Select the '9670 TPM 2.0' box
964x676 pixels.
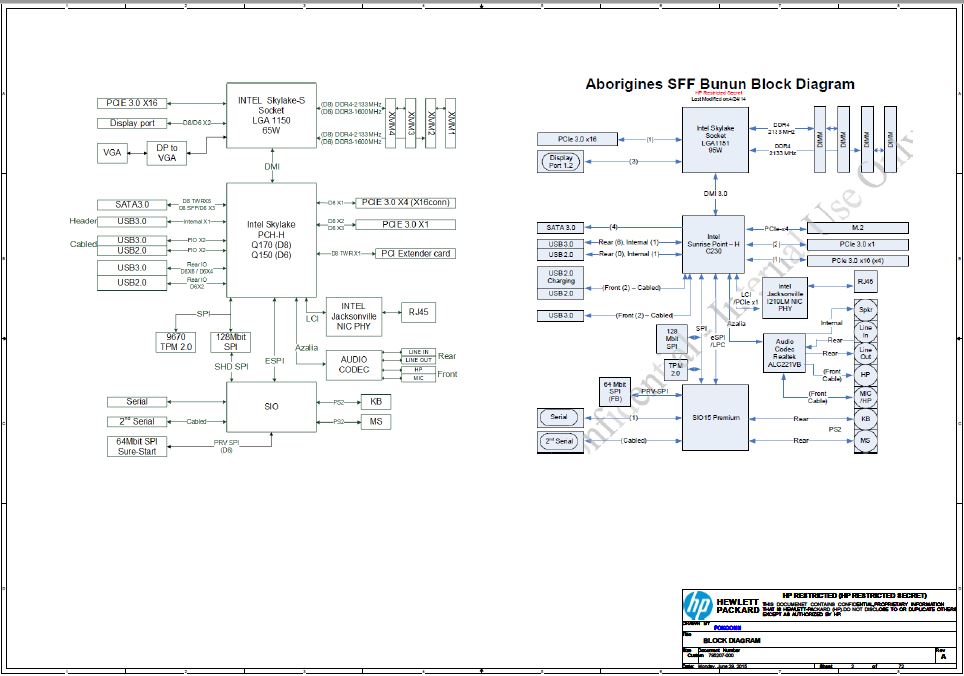(x=175, y=342)
